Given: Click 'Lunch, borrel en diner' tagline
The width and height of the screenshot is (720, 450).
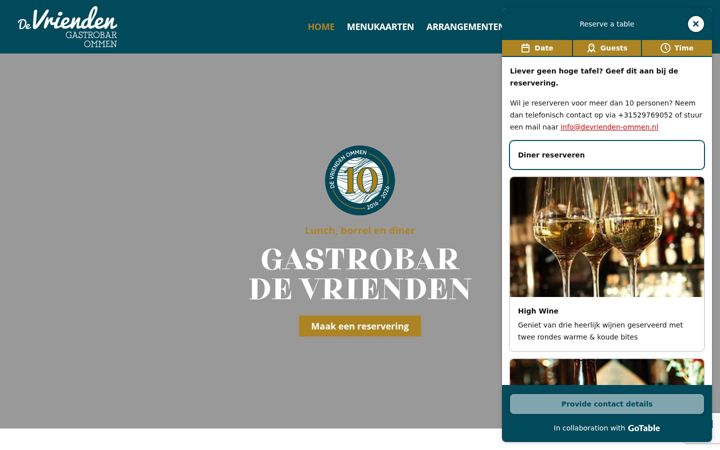Looking at the screenshot, I should tap(360, 231).
